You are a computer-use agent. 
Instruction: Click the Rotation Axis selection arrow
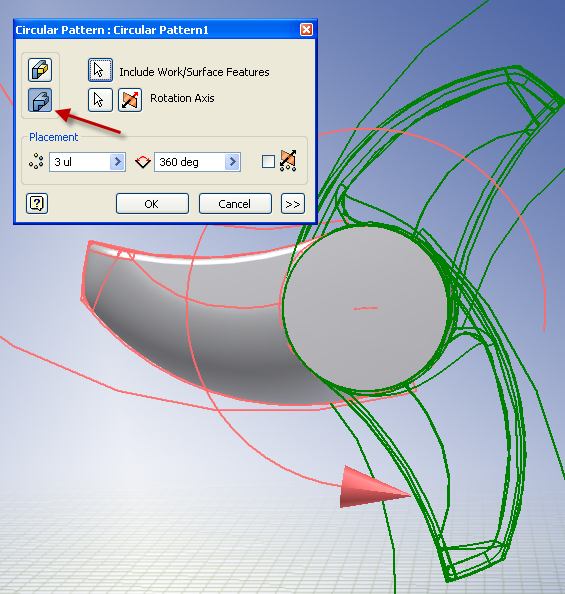100,100
